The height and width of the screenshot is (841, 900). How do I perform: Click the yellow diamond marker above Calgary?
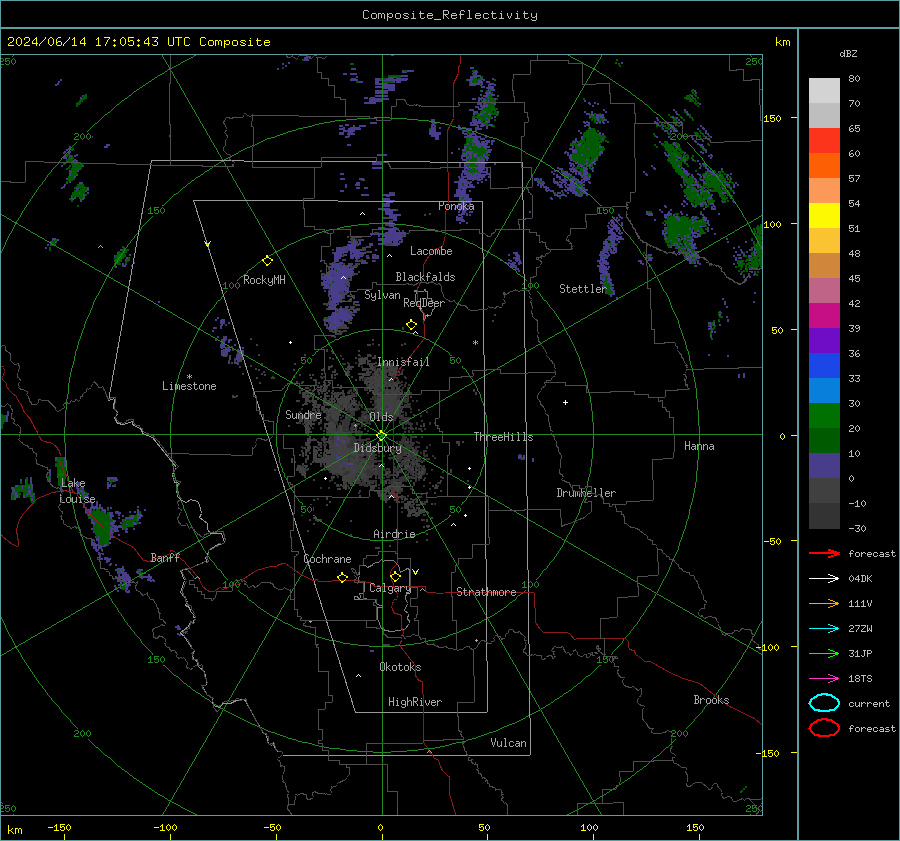click(395, 576)
